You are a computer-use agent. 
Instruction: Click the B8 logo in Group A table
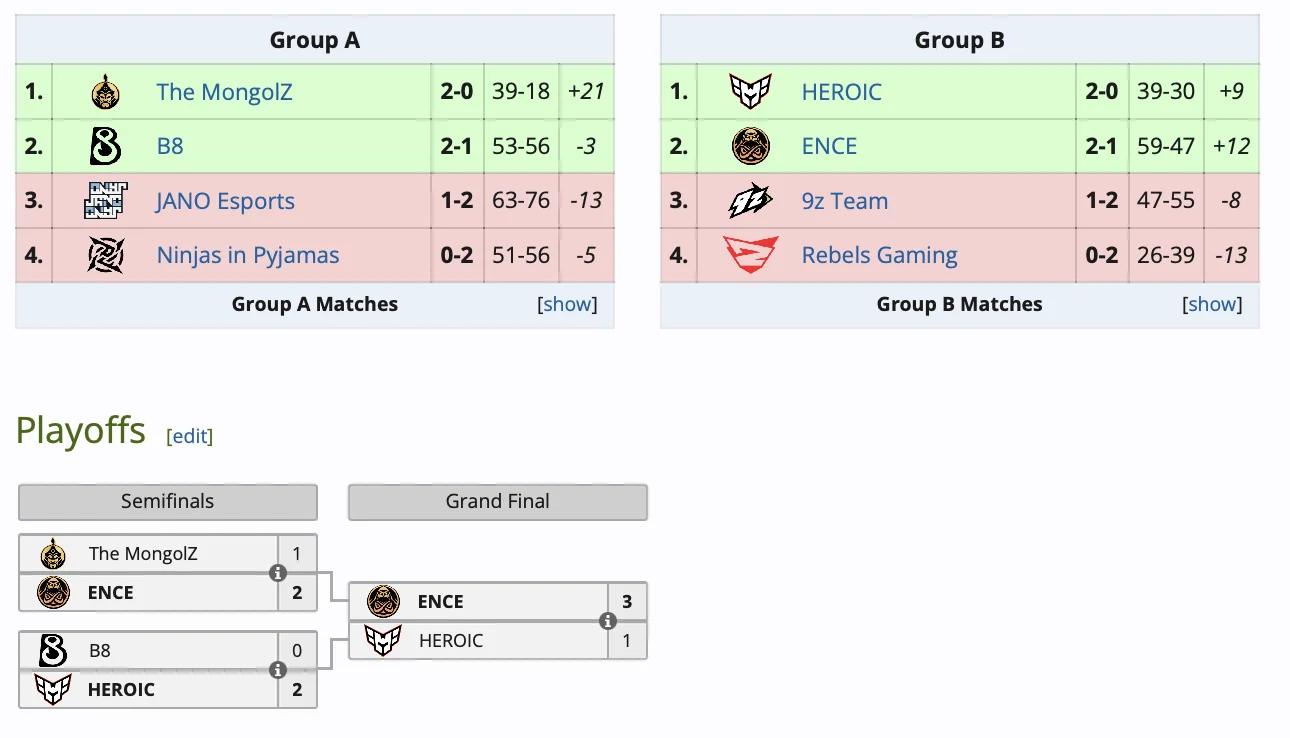pyautogui.click(x=105, y=146)
